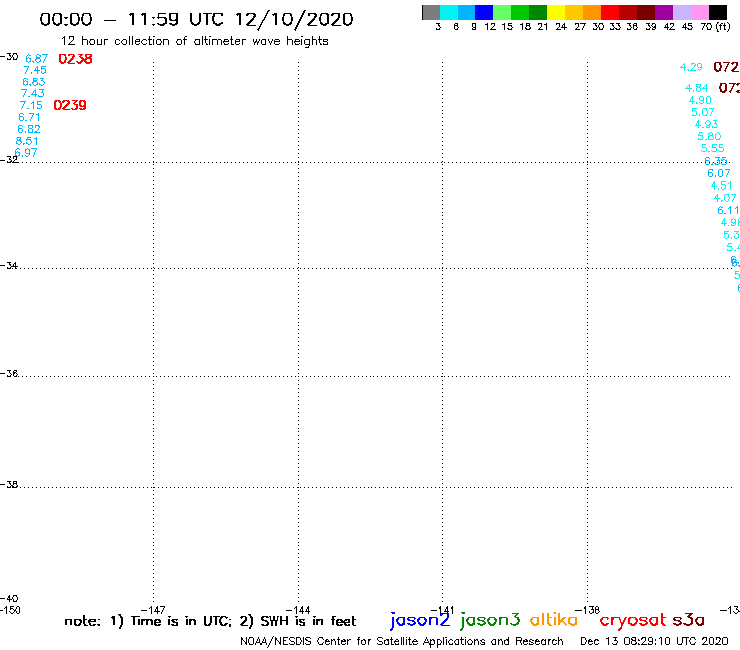Image resolution: width=740 pixels, height=650 pixels.
Task: Click wave height value 5.80
Action: point(709,136)
